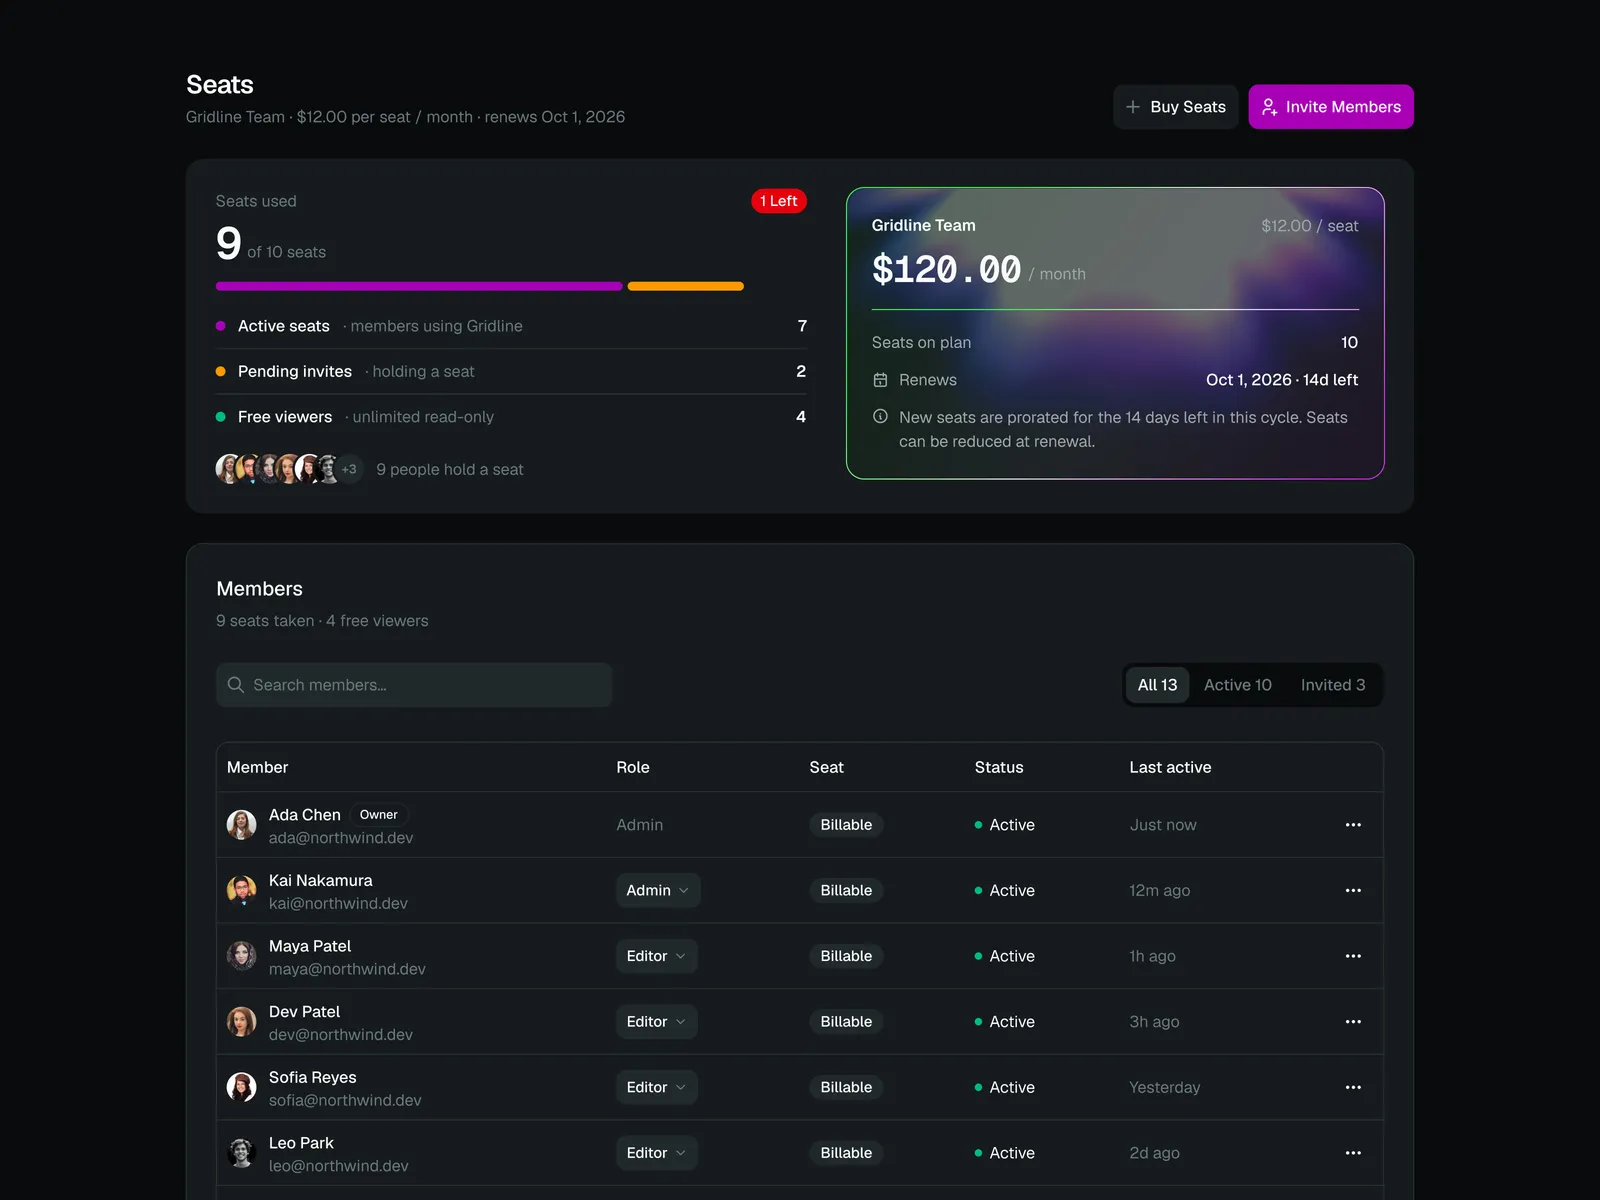Select the Active seats legend row
Viewport: 1600px width, 1200px height.
point(511,326)
